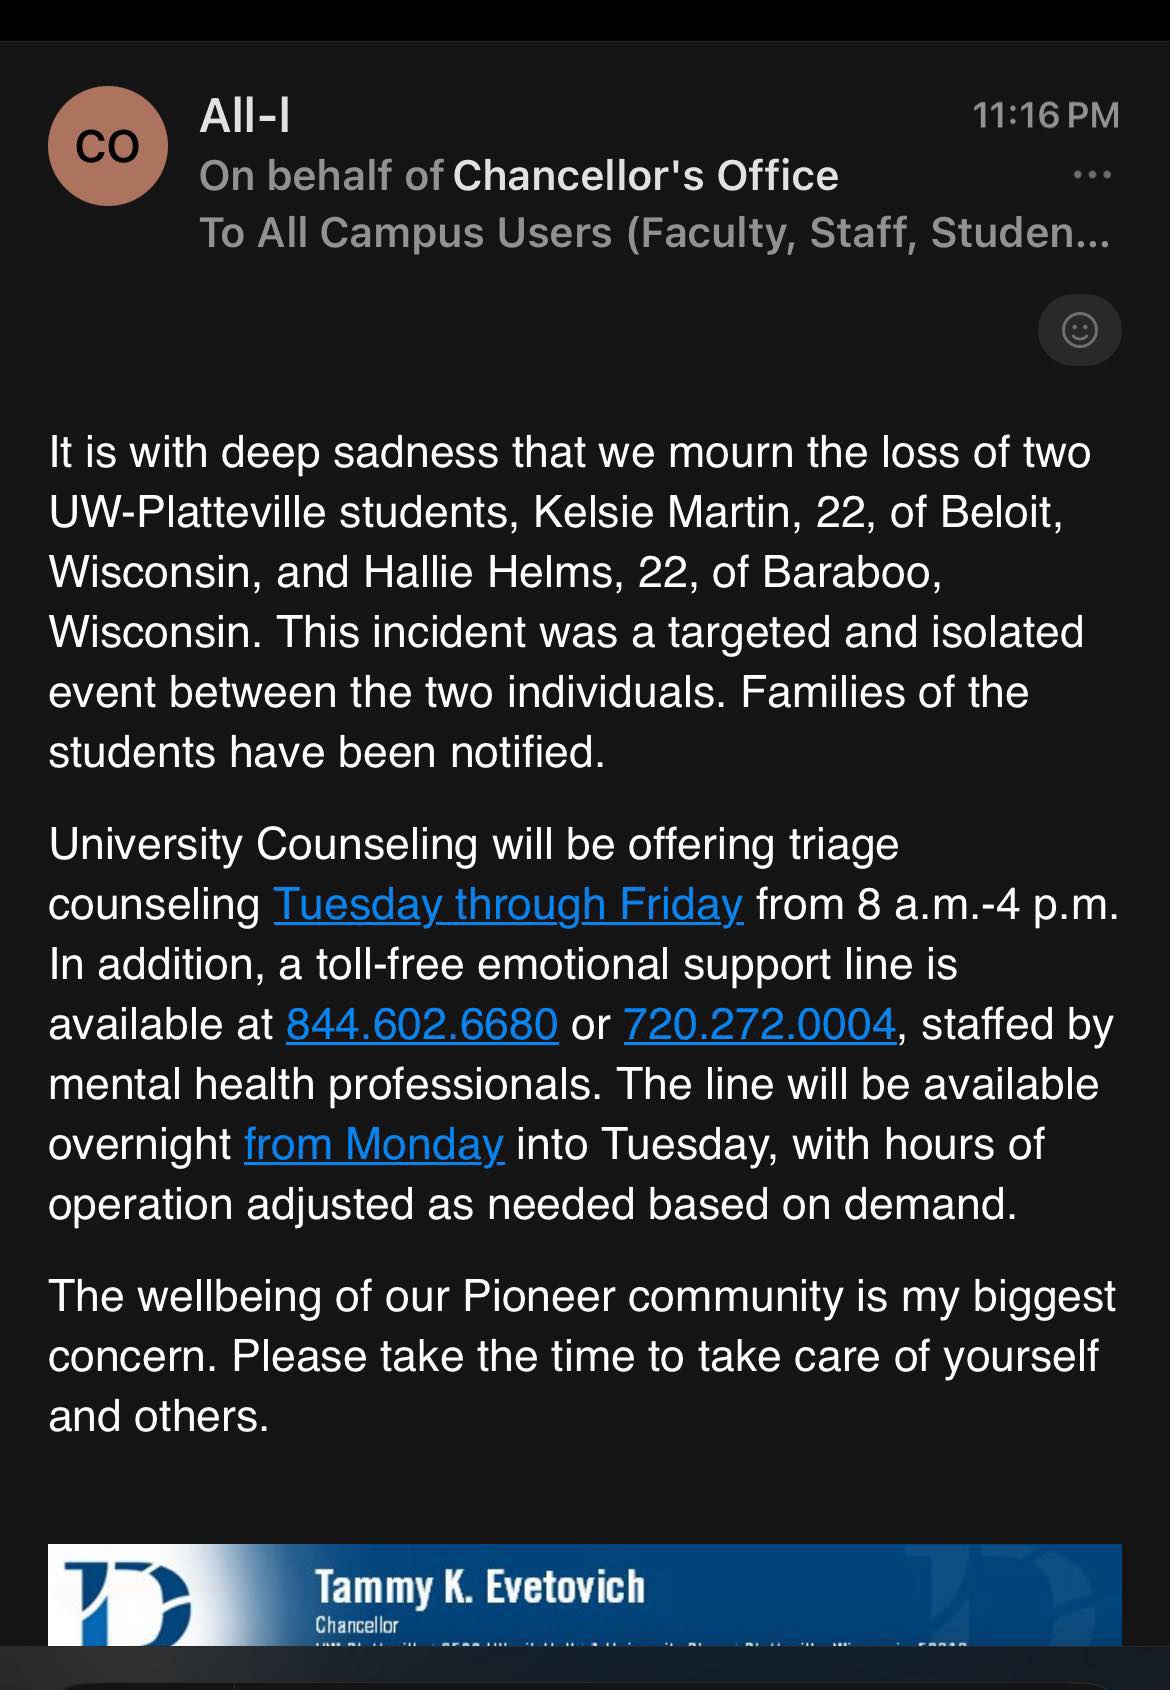
Task: Expand the All Campus Users recipient list
Action: (654, 233)
